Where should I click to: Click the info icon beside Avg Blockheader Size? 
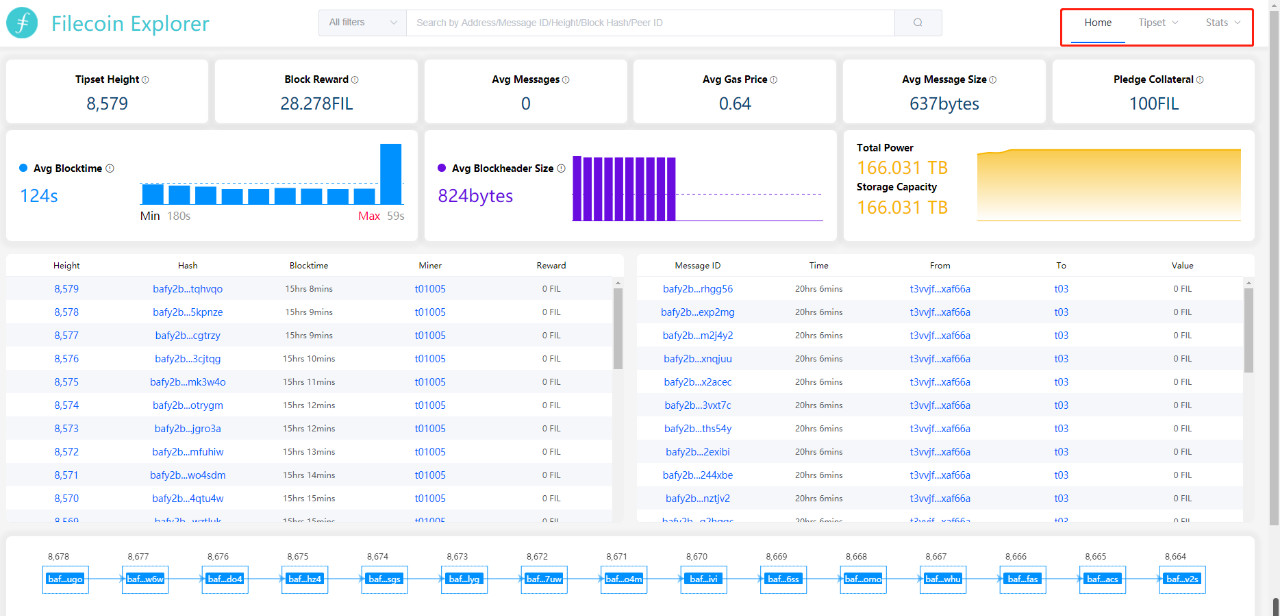tap(561, 169)
